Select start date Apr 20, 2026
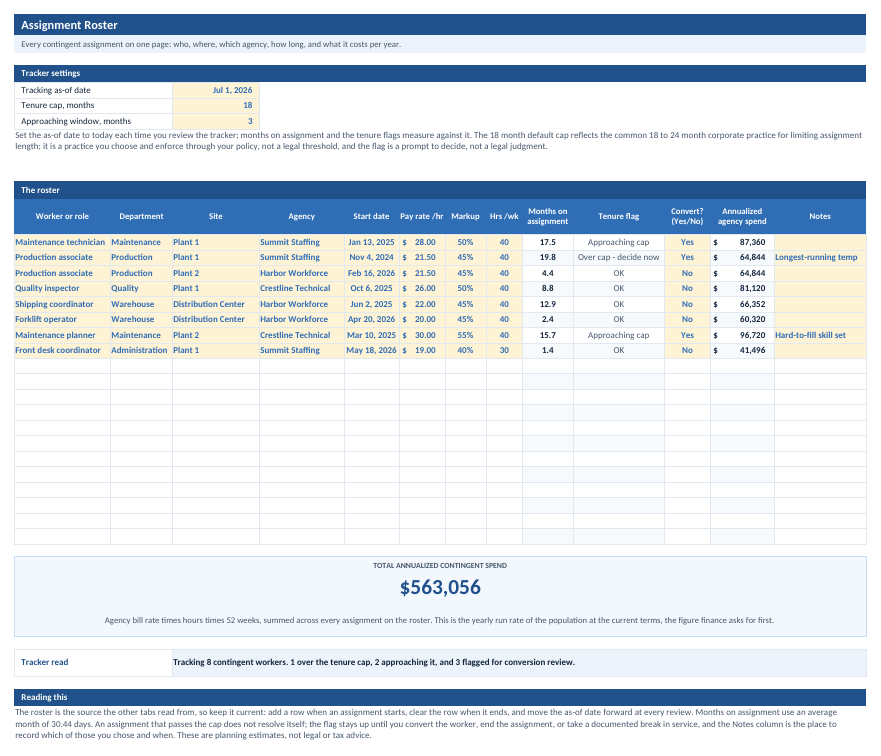The width and height of the screenshot is (881, 756). click(371, 319)
